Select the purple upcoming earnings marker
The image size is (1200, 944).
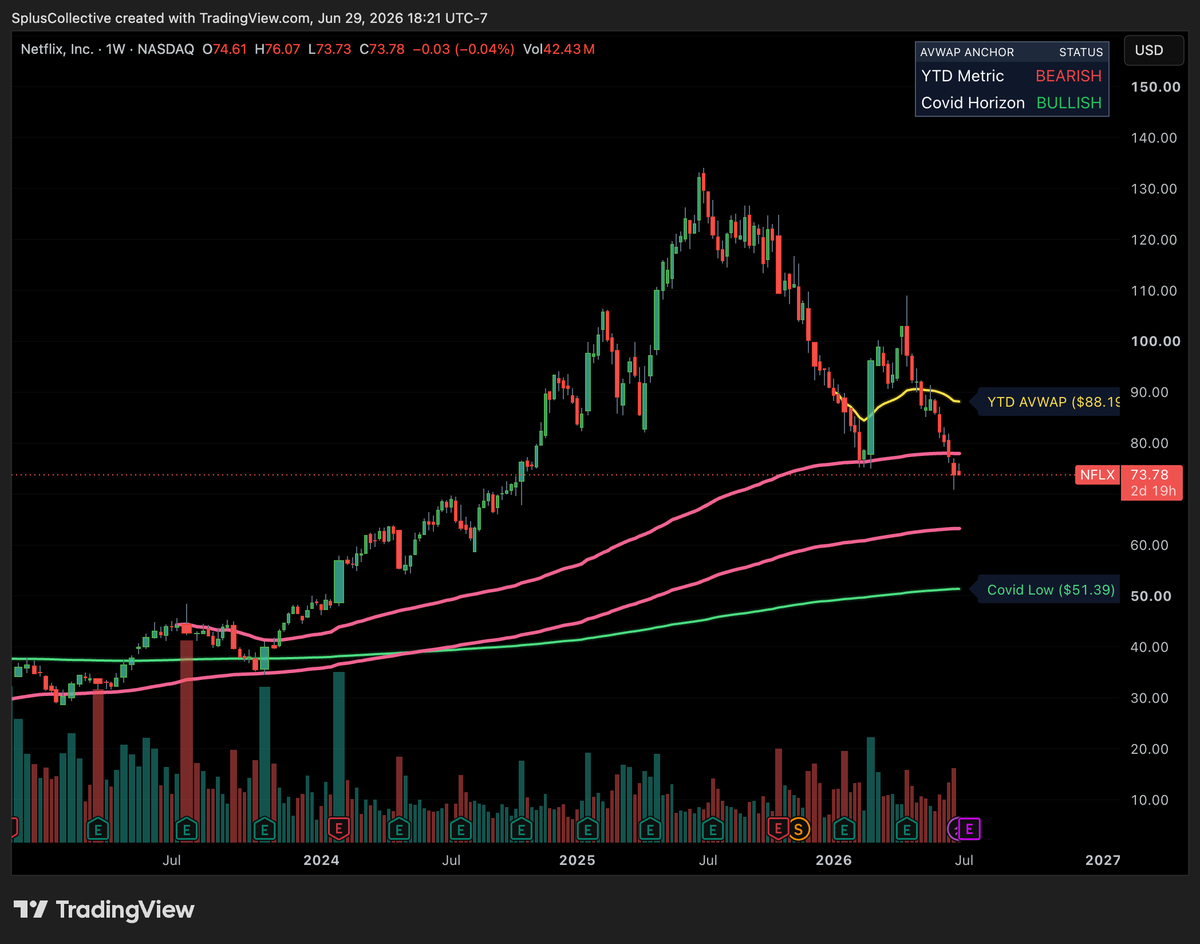(971, 828)
